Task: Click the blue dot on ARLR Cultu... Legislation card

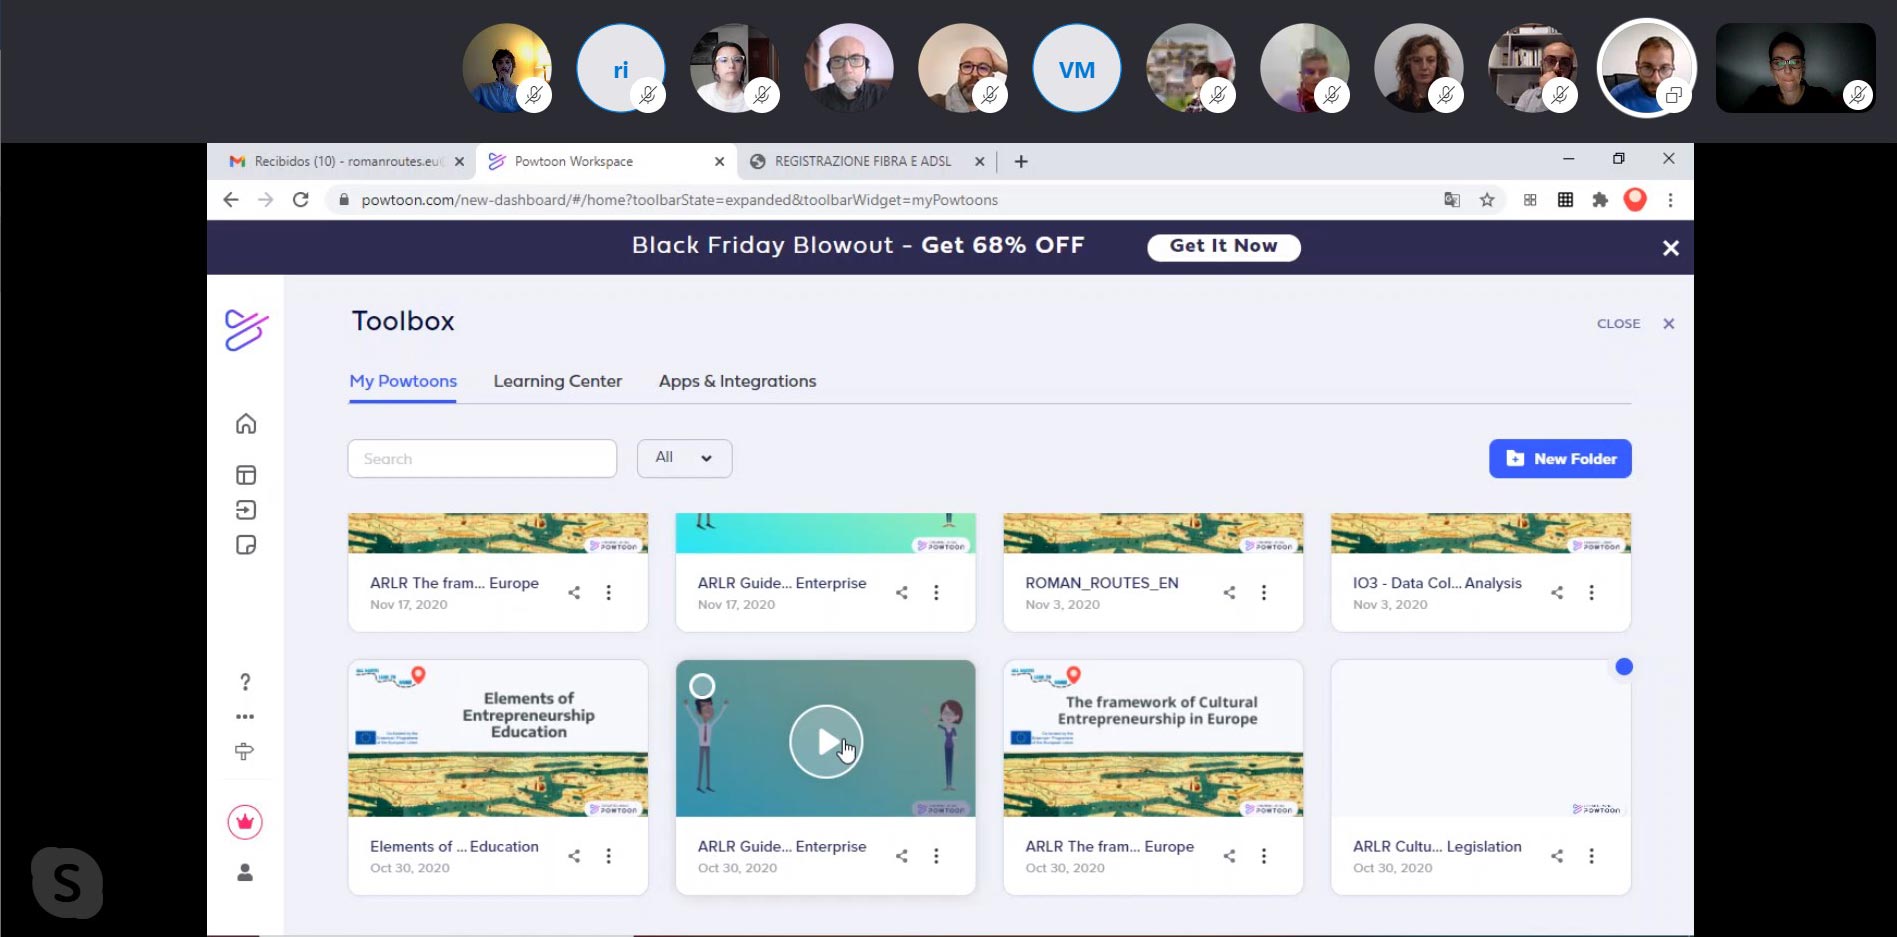Action: point(1624,667)
